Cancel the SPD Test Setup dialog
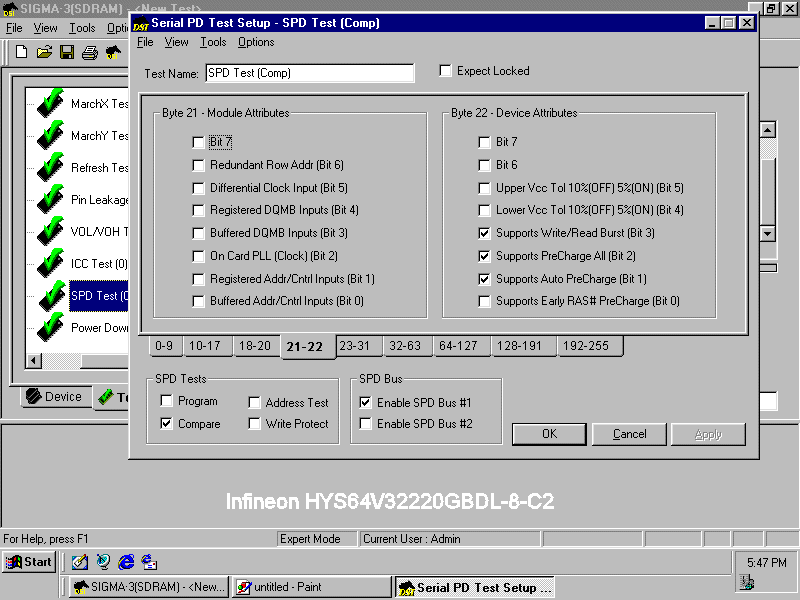The height and width of the screenshot is (600, 800). click(629, 434)
